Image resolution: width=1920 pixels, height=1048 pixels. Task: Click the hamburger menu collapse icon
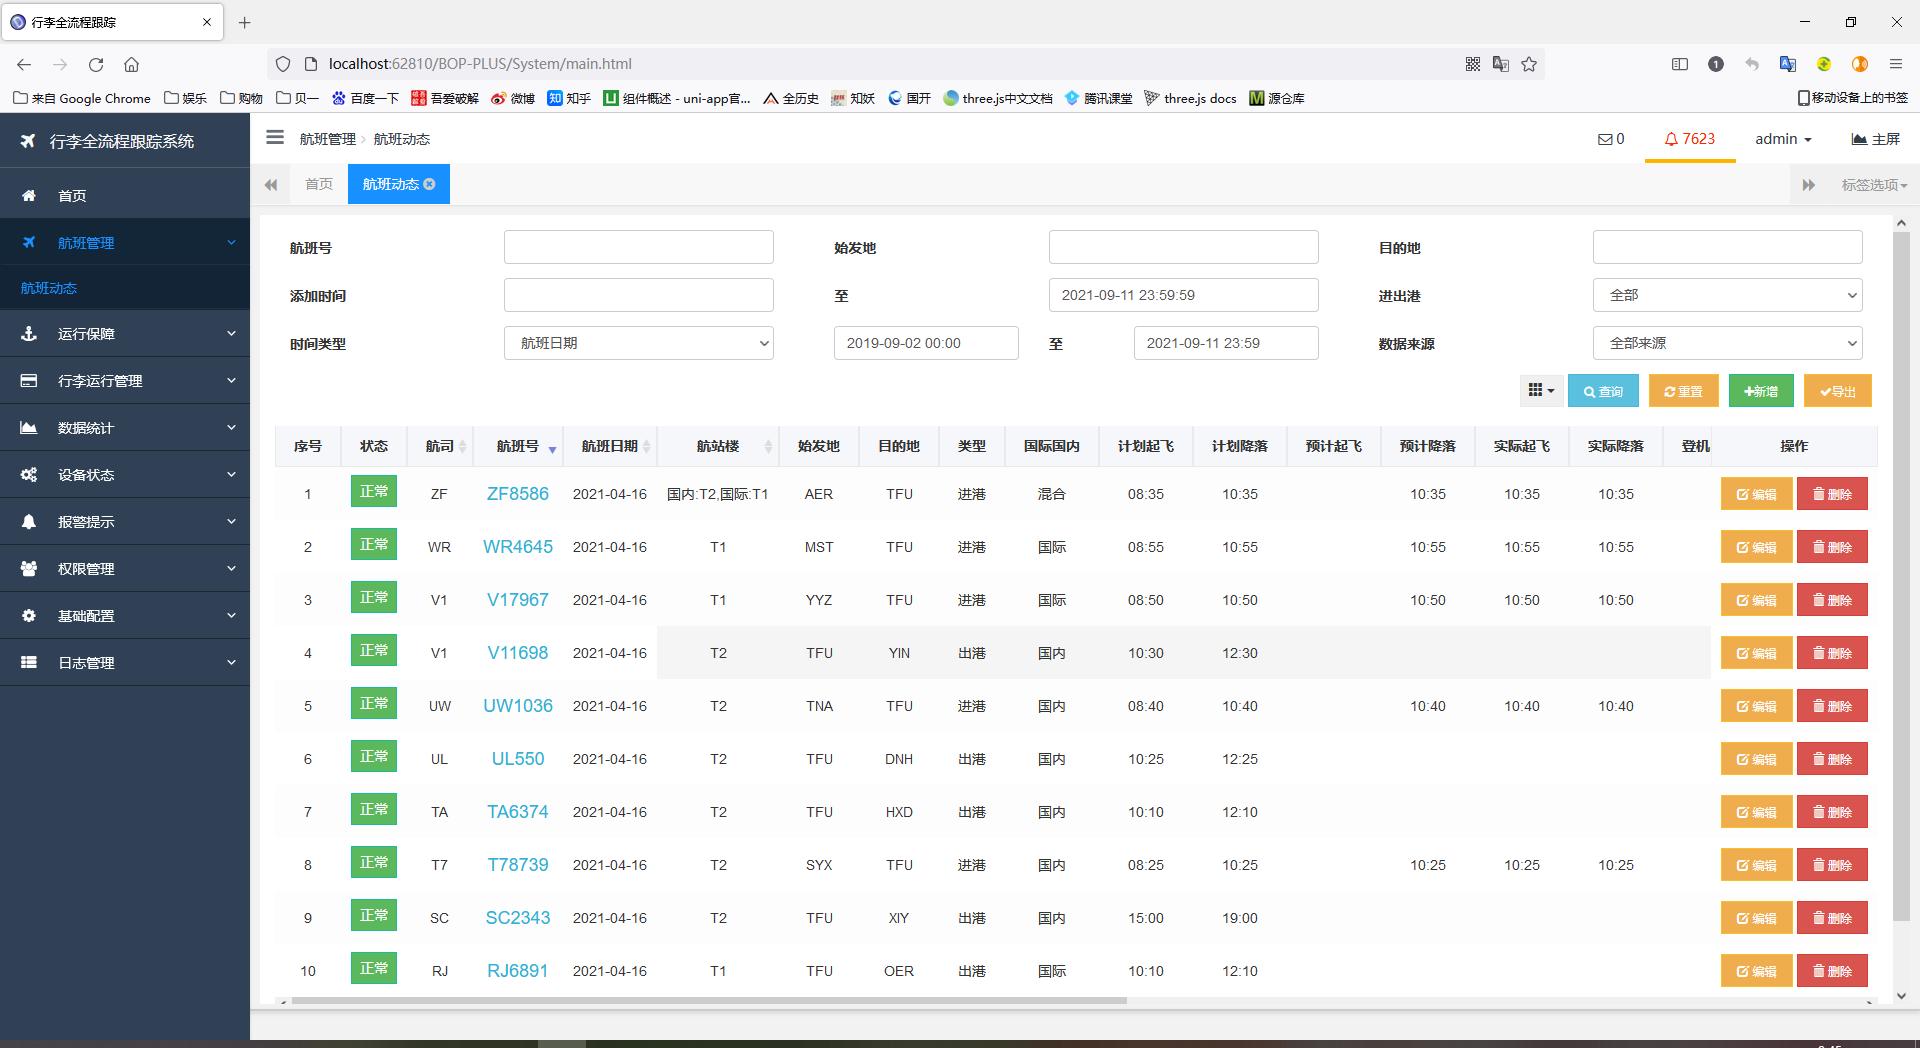275,138
